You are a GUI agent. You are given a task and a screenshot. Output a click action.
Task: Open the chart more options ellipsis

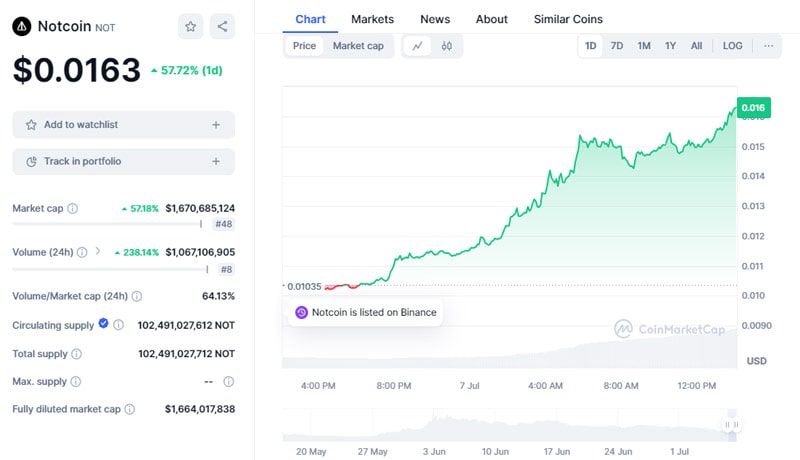pyautogui.click(x=768, y=46)
